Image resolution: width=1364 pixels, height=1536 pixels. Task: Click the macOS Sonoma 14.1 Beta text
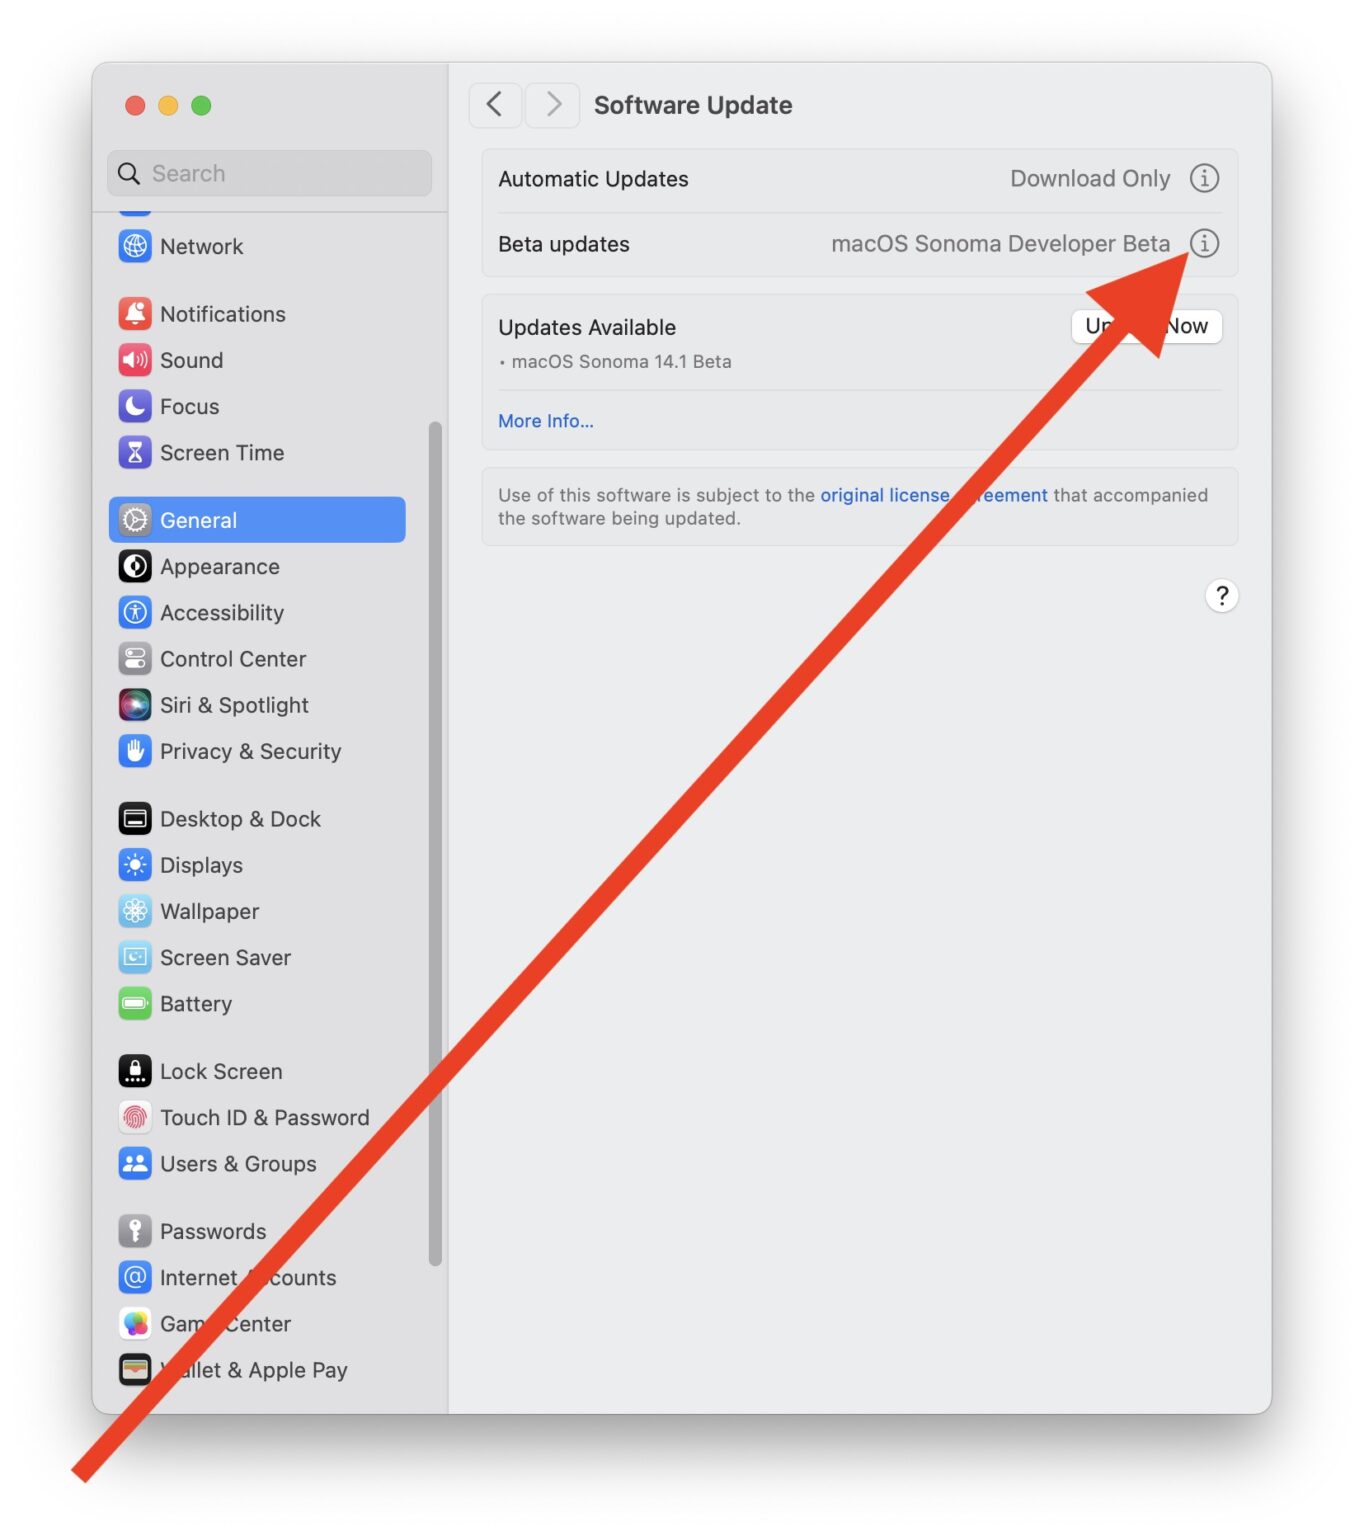click(621, 362)
